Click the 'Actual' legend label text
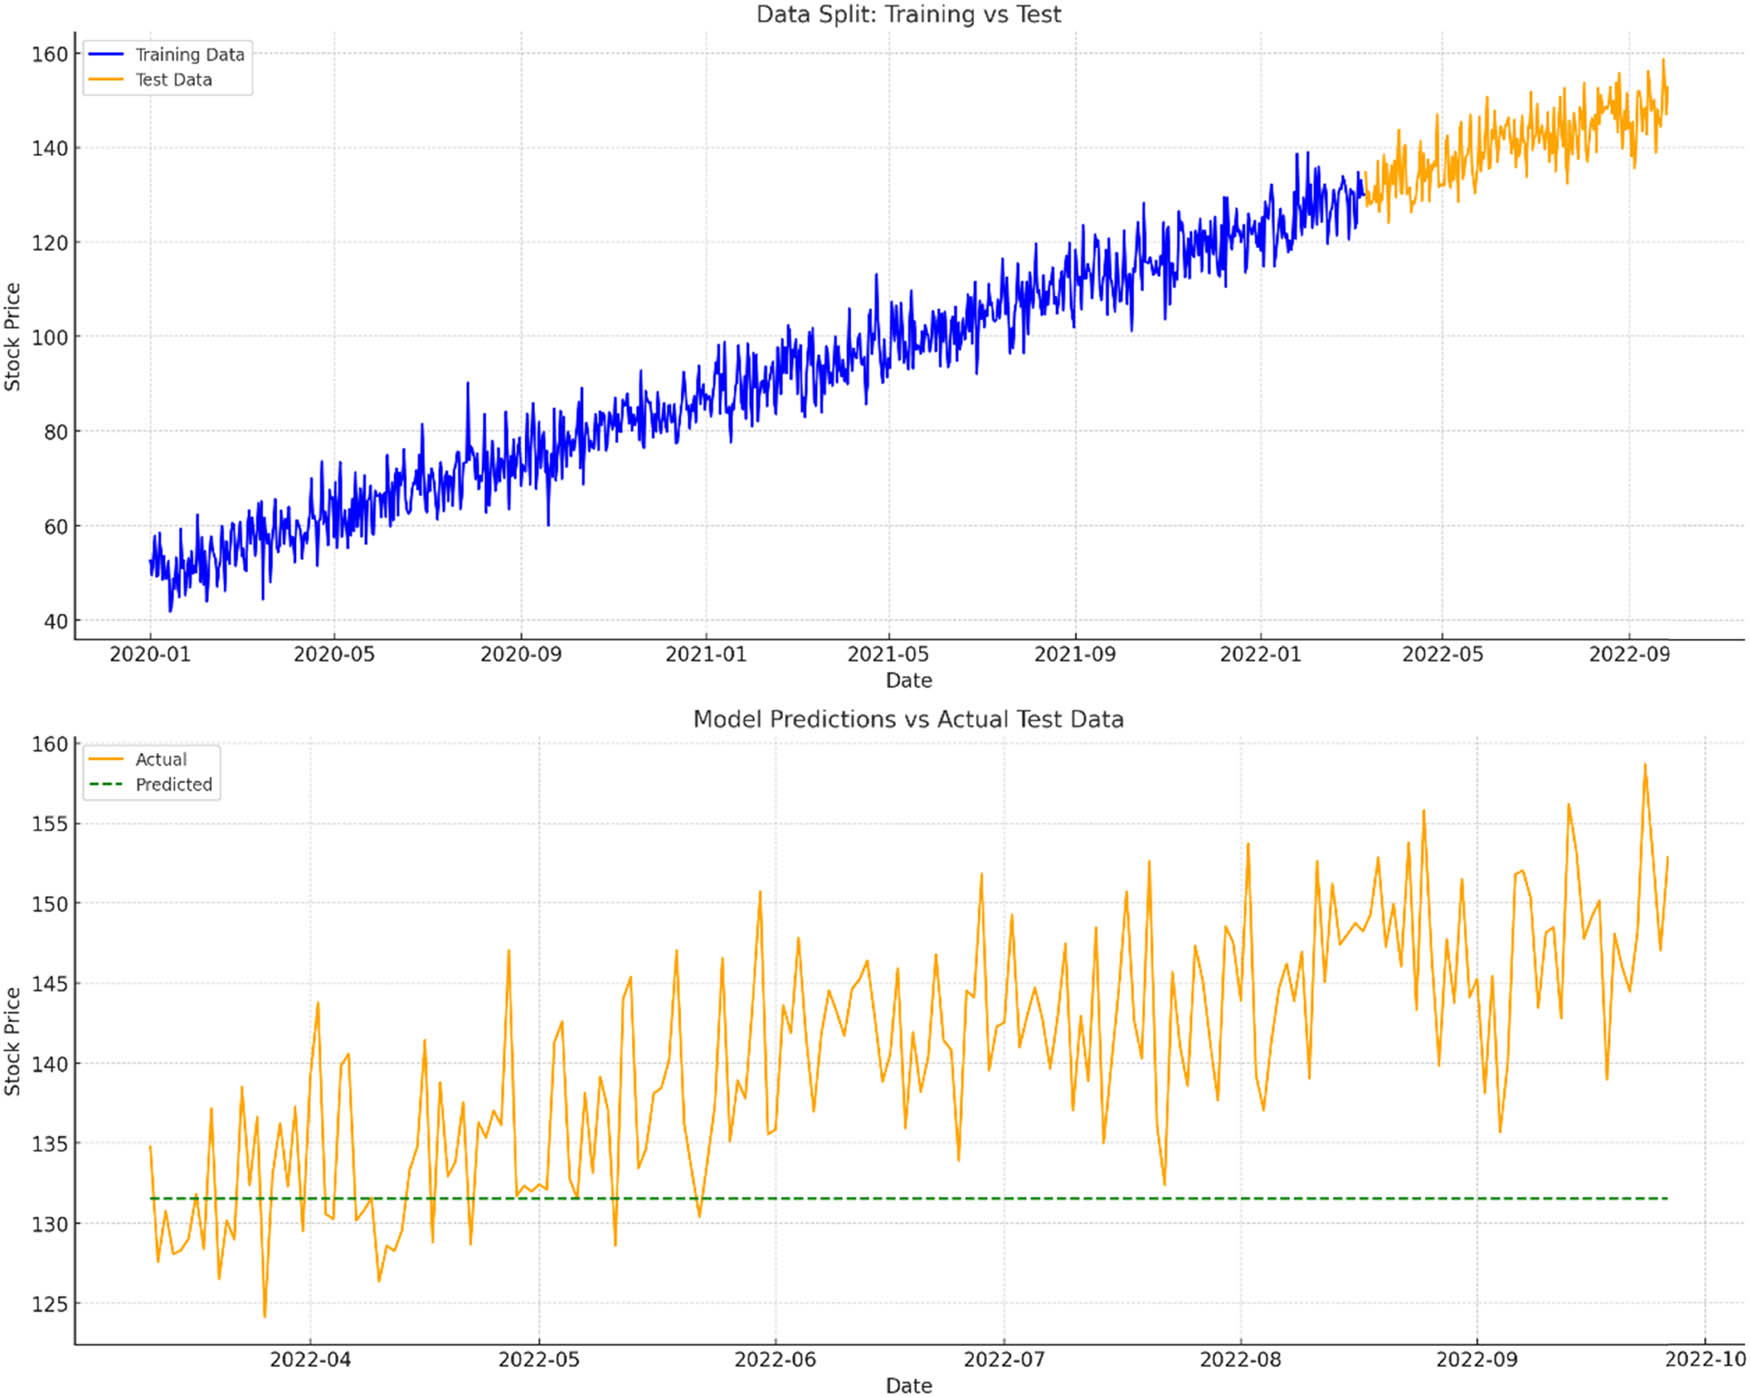The width and height of the screenshot is (1750, 1397). point(161,760)
